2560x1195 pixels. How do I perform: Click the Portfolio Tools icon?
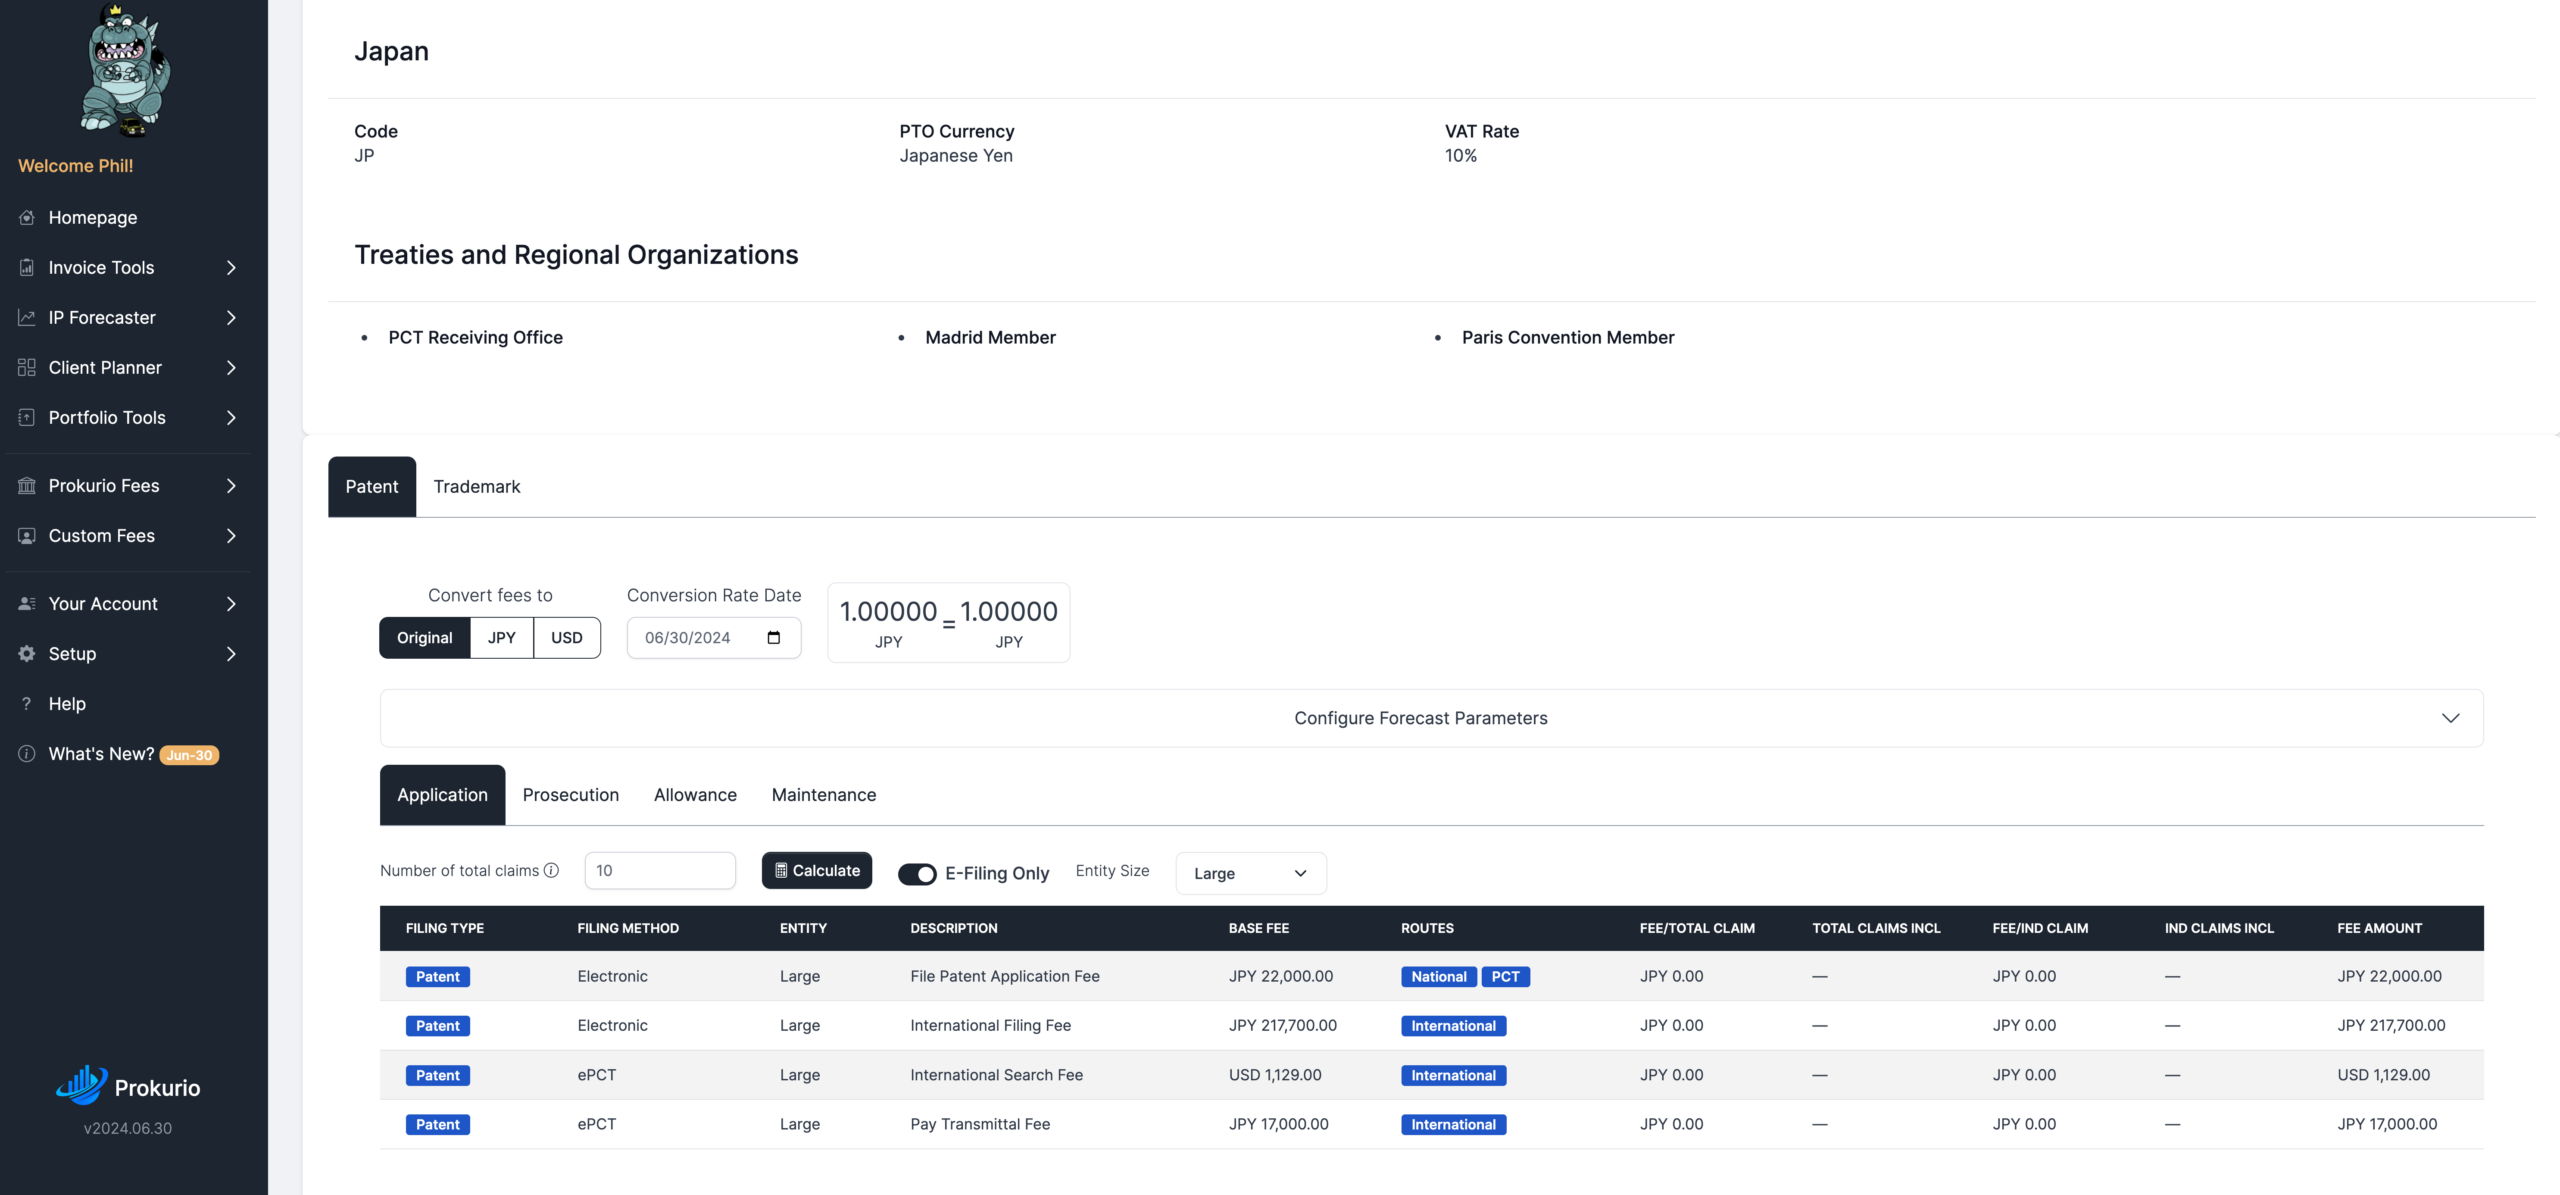pos(27,417)
